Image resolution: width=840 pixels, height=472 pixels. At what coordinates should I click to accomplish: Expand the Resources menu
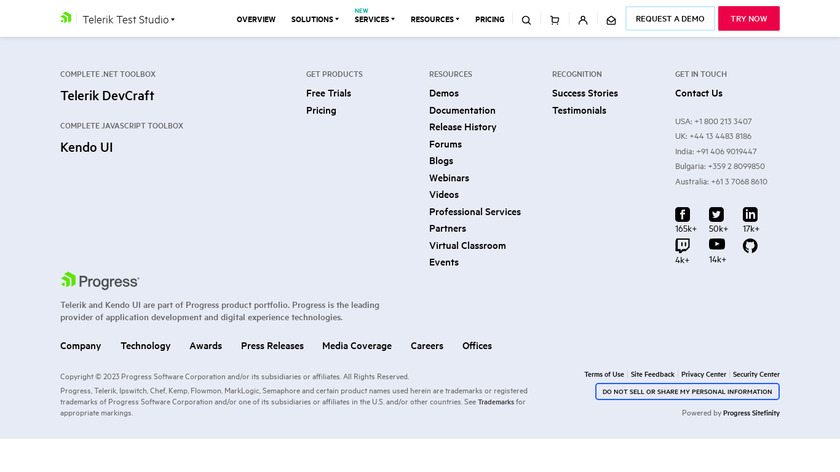[434, 19]
